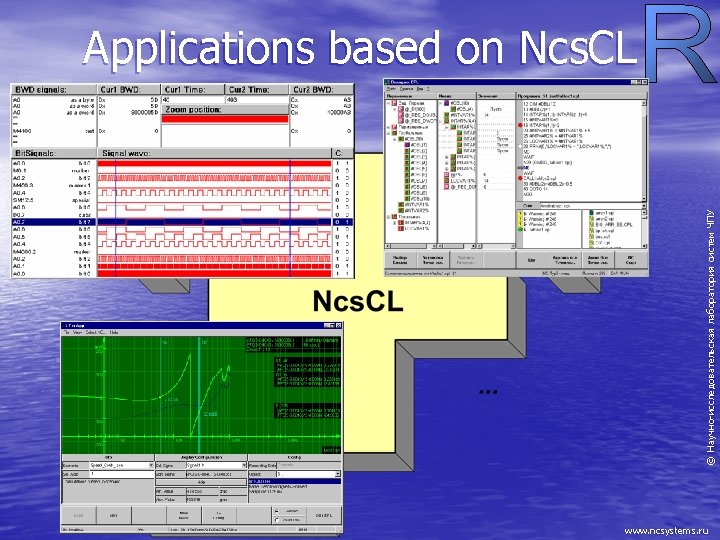Screen dimensions: 720x540
Task: Click file icon next to BIG_ARR_BS.CPL
Action: (591, 225)
